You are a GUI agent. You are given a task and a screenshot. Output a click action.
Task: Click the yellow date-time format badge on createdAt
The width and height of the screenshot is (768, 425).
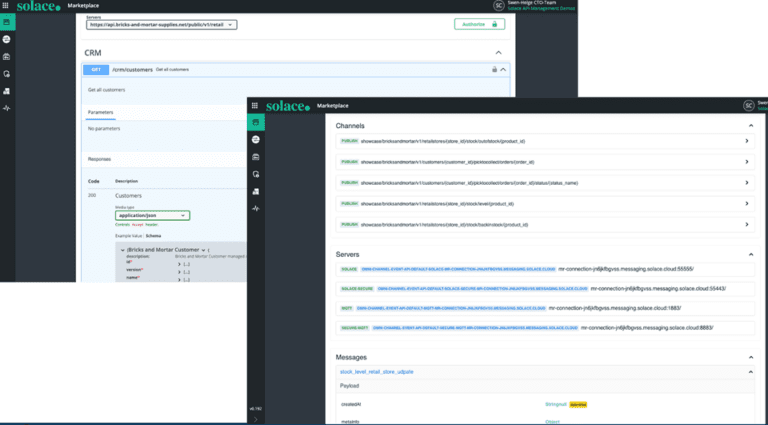click(x=578, y=404)
